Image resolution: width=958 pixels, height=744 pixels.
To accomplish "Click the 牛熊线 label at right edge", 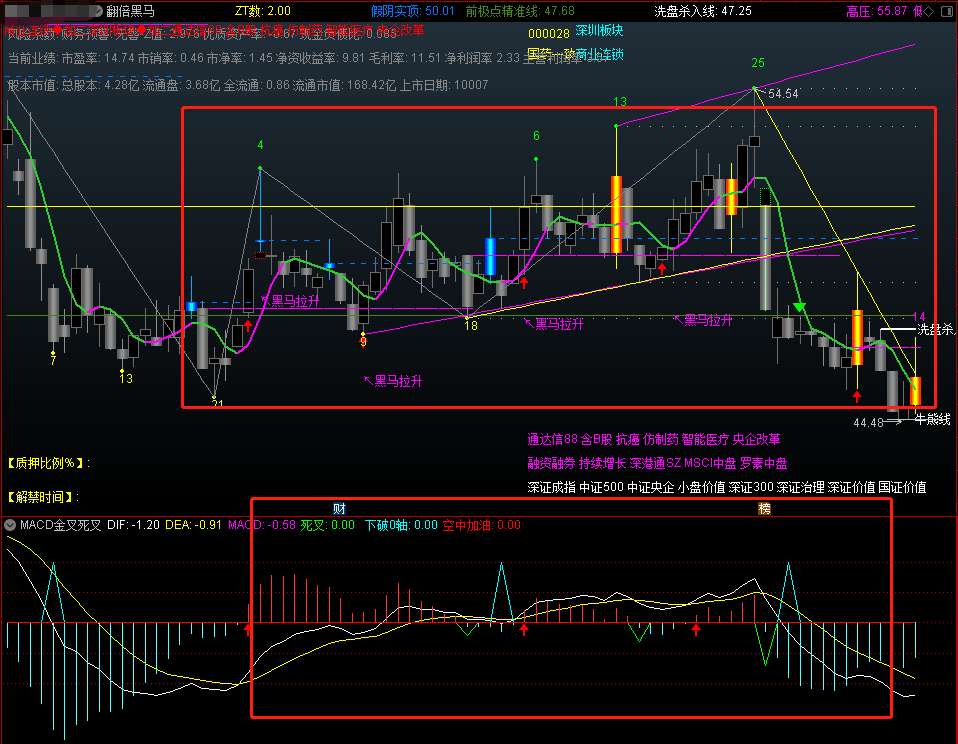I will [x=933, y=419].
